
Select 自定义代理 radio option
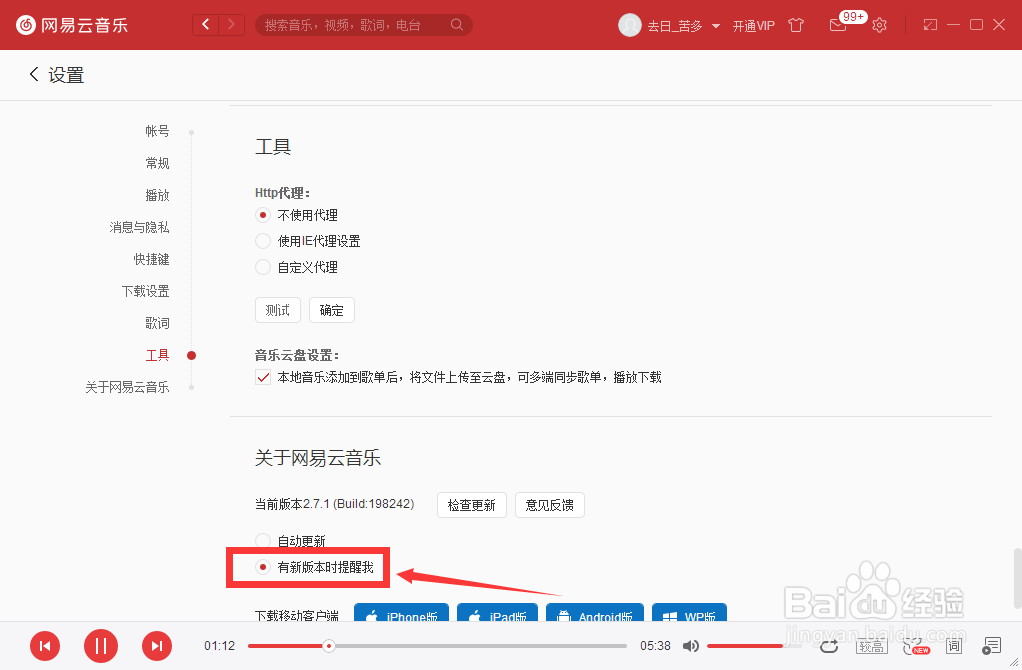click(x=263, y=267)
